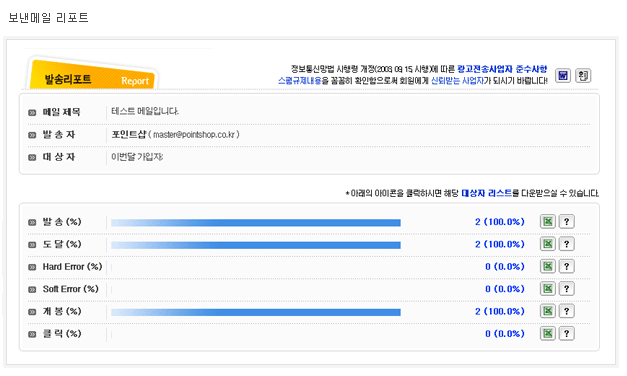The width and height of the screenshot is (627, 376).
Task: Download Excel list for 발송 (%) row
Action: click(x=548, y=221)
